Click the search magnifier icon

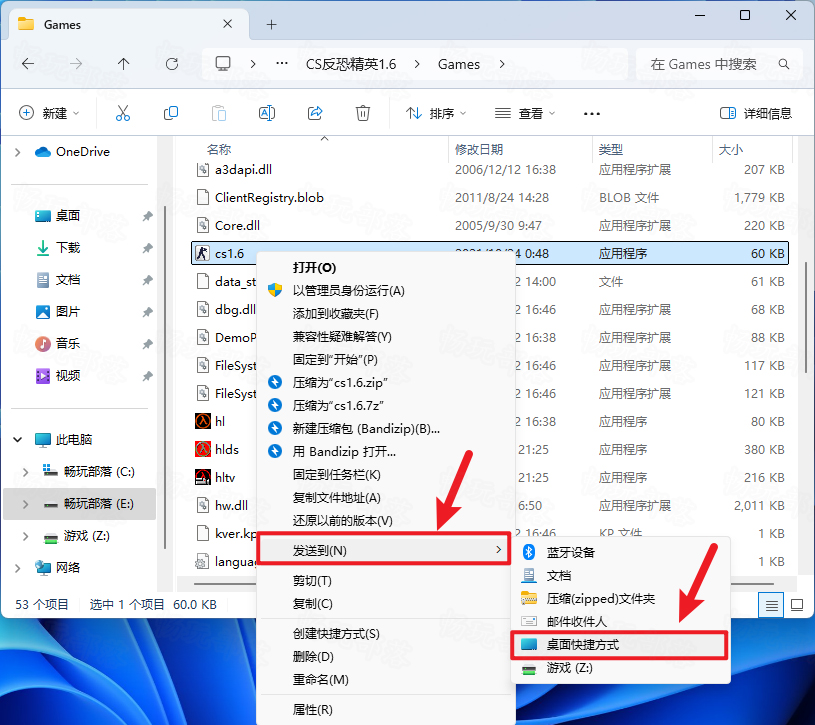point(784,64)
